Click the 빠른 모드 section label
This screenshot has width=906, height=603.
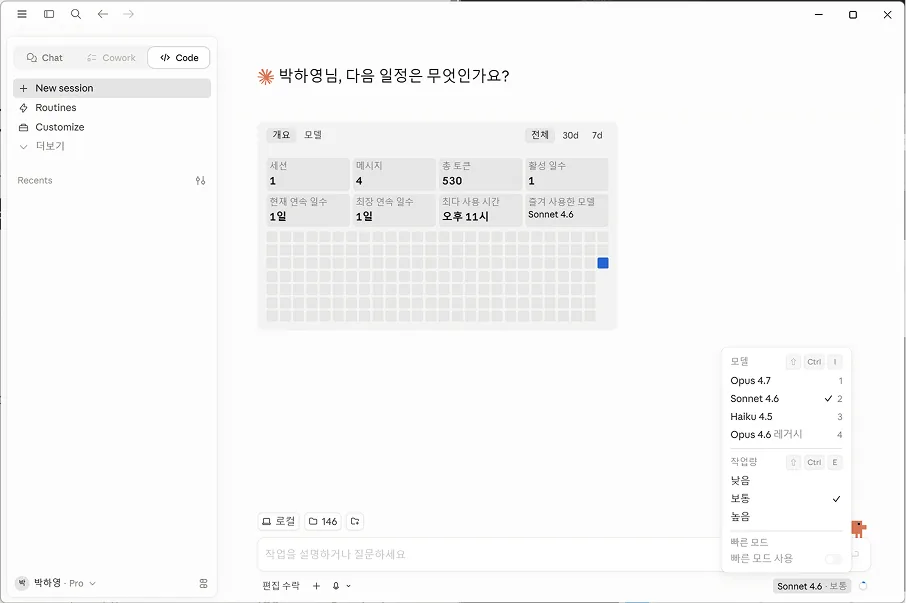pos(749,542)
